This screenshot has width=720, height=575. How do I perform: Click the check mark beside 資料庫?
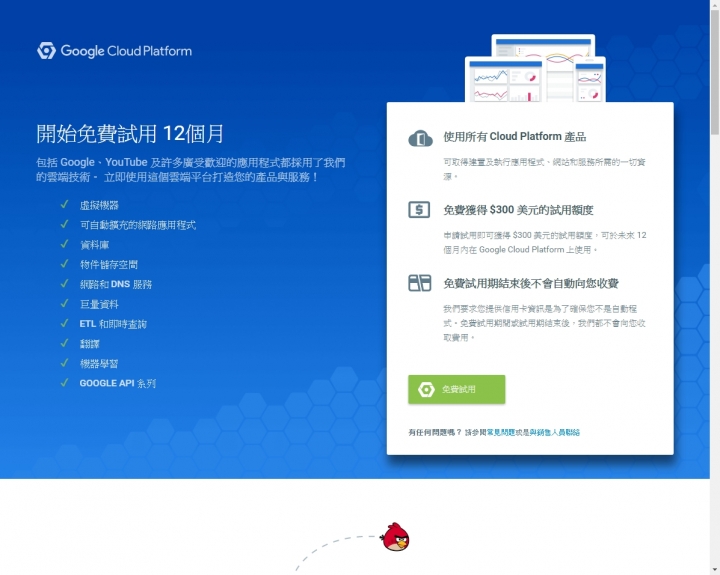click(x=64, y=244)
